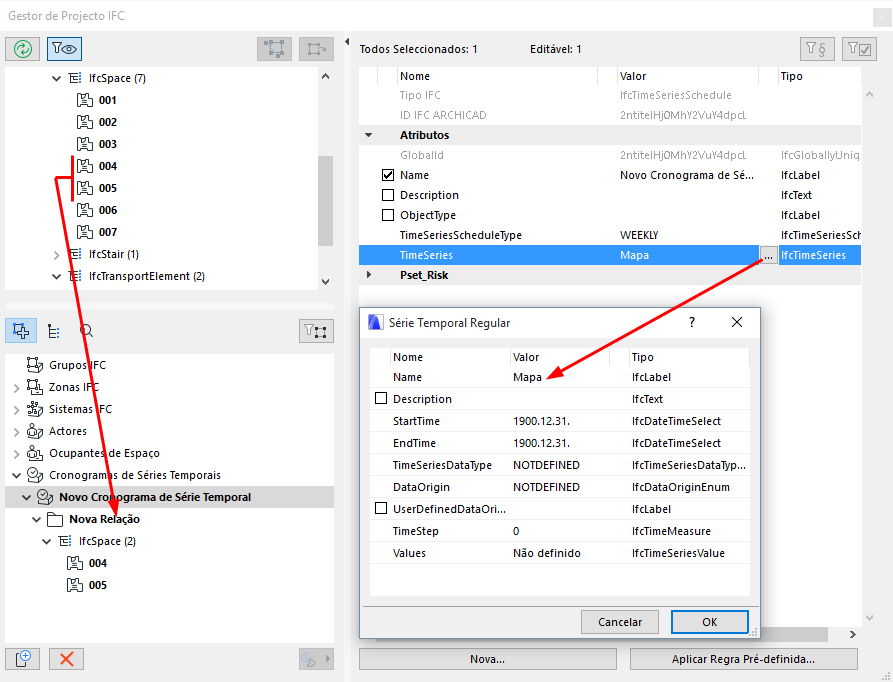The height and width of the screenshot is (682, 893).
Task: Click Aplicar Regra Pré-definida... button
Action: click(x=743, y=659)
